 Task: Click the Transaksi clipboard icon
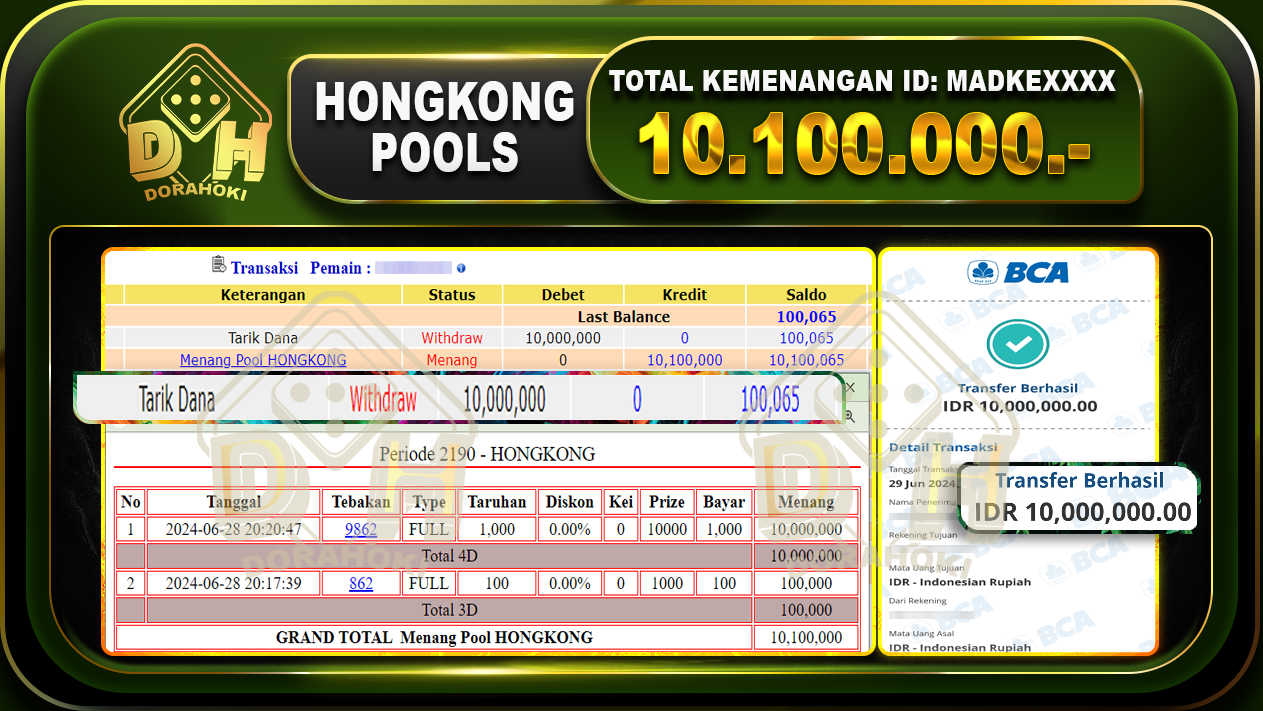click(x=217, y=263)
